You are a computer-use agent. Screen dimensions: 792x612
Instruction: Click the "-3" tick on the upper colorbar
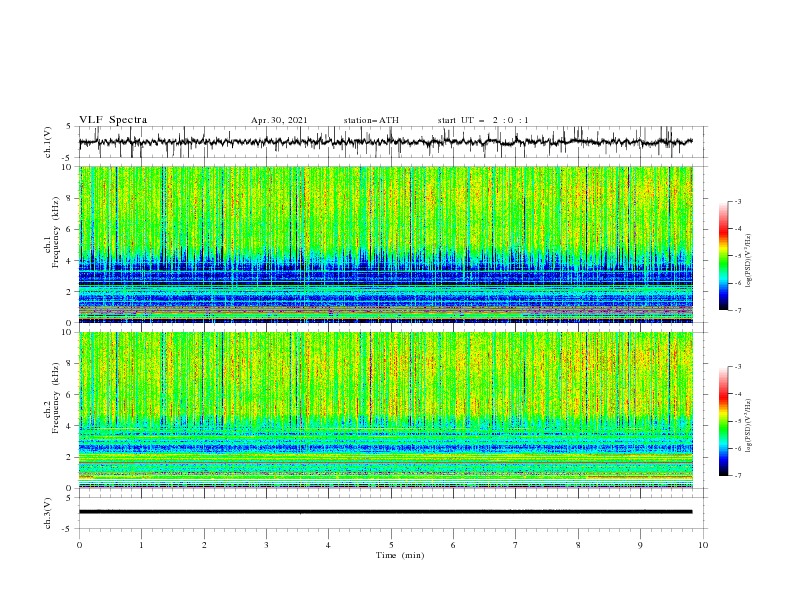pyautogui.click(x=737, y=201)
